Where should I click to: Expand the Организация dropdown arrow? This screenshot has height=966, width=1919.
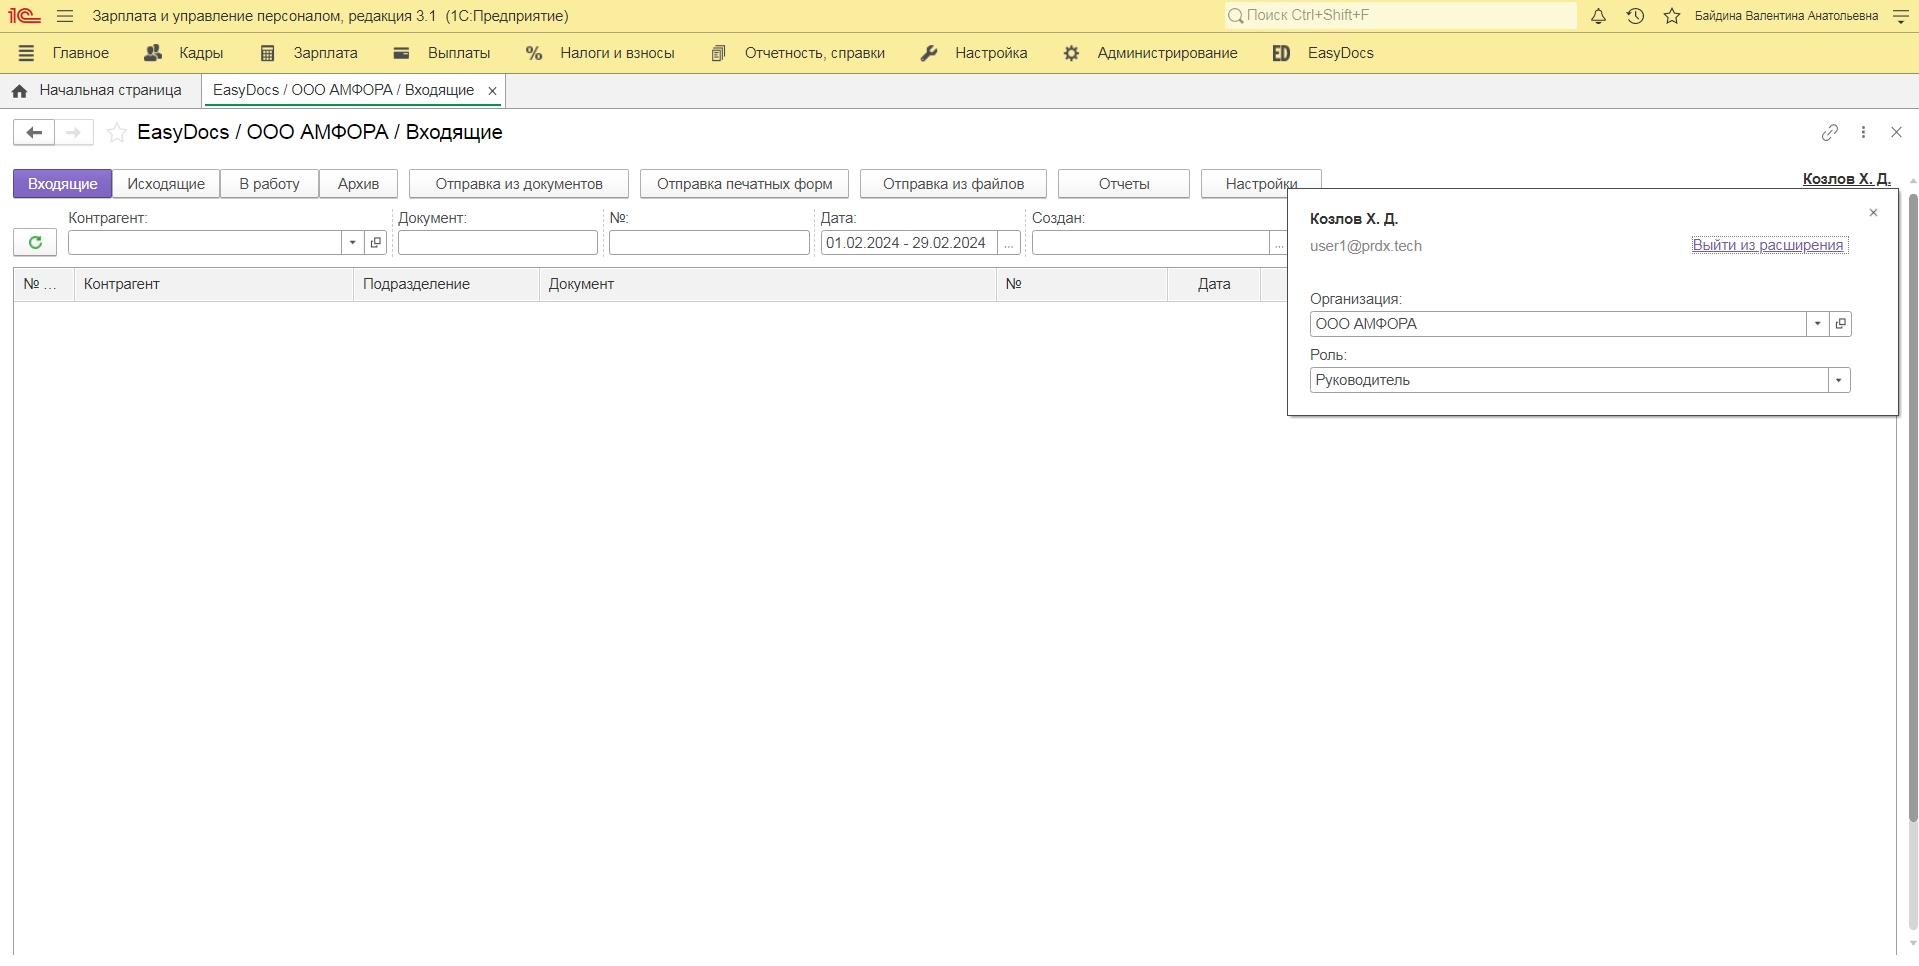click(1817, 324)
